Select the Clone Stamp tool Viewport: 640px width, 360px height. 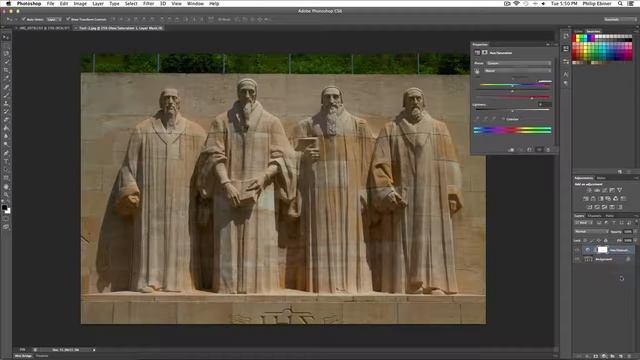[x=6, y=103]
